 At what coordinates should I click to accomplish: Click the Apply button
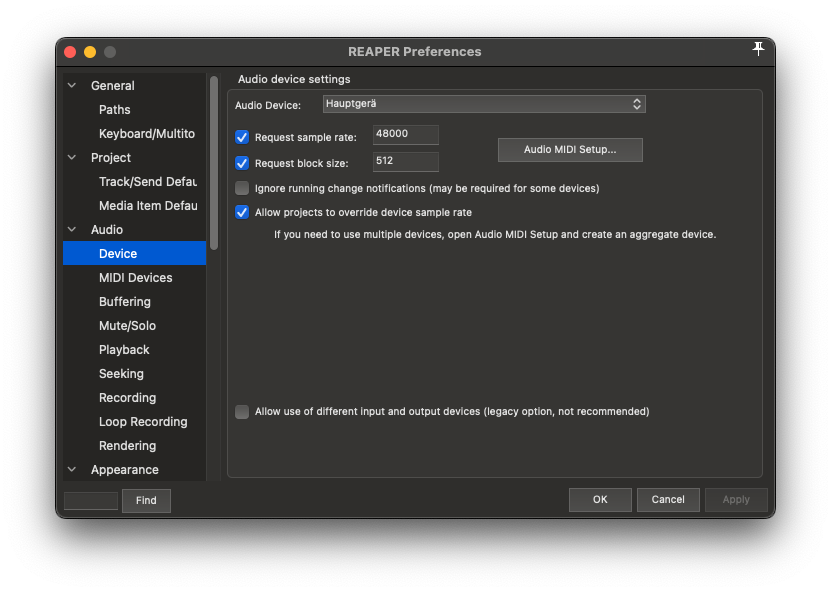pyautogui.click(x=736, y=500)
